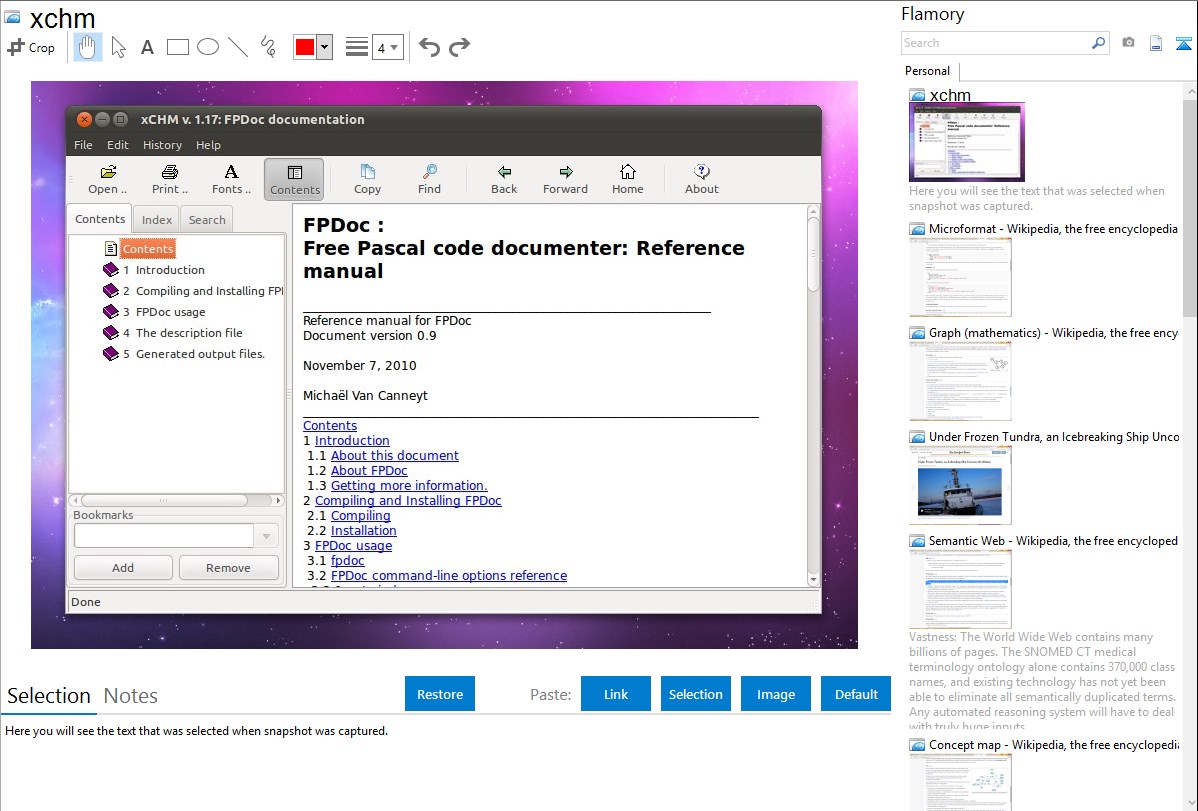Click the Home toolbar icon
The height and width of the screenshot is (811, 1198).
point(627,180)
